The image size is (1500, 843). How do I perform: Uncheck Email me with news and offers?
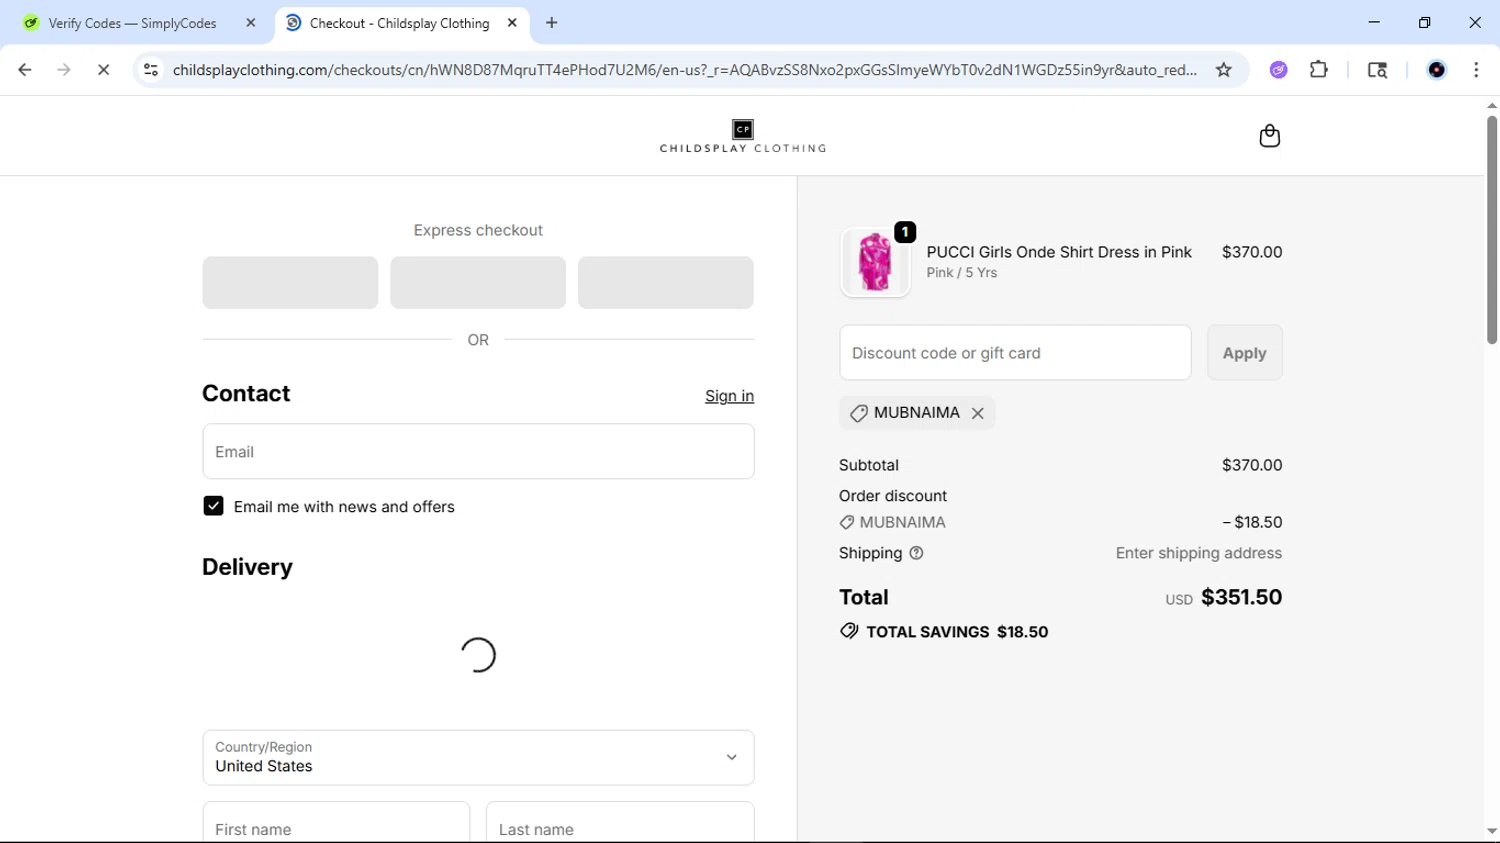(x=213, y=506)
